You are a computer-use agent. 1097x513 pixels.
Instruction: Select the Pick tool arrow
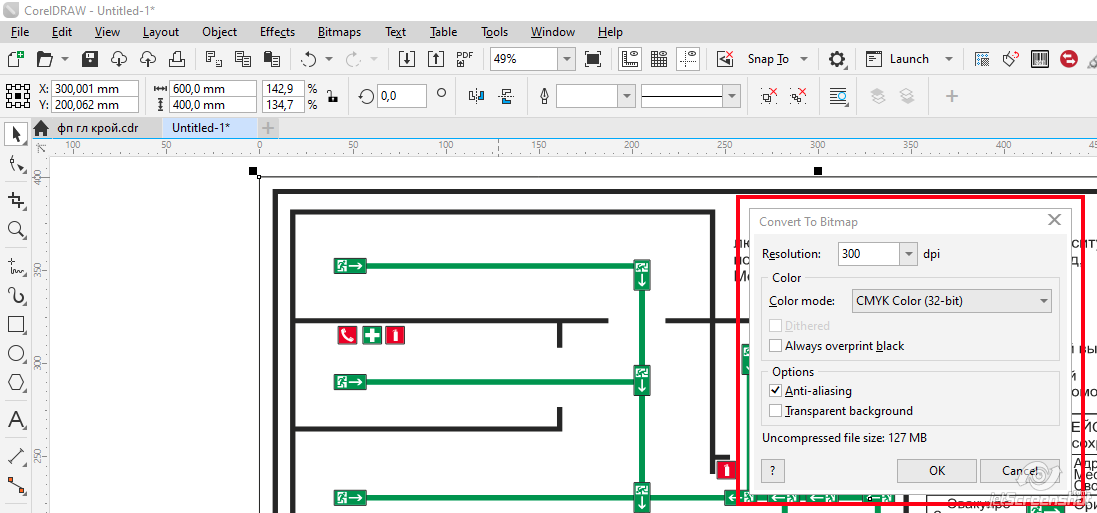click(16, 134)
